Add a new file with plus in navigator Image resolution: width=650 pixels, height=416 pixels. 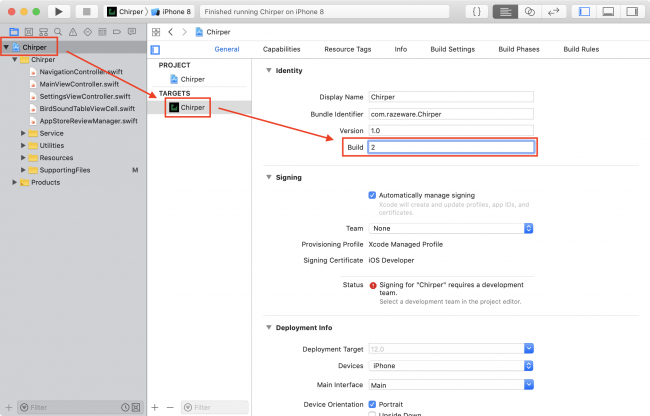click(x=9, y=407)
